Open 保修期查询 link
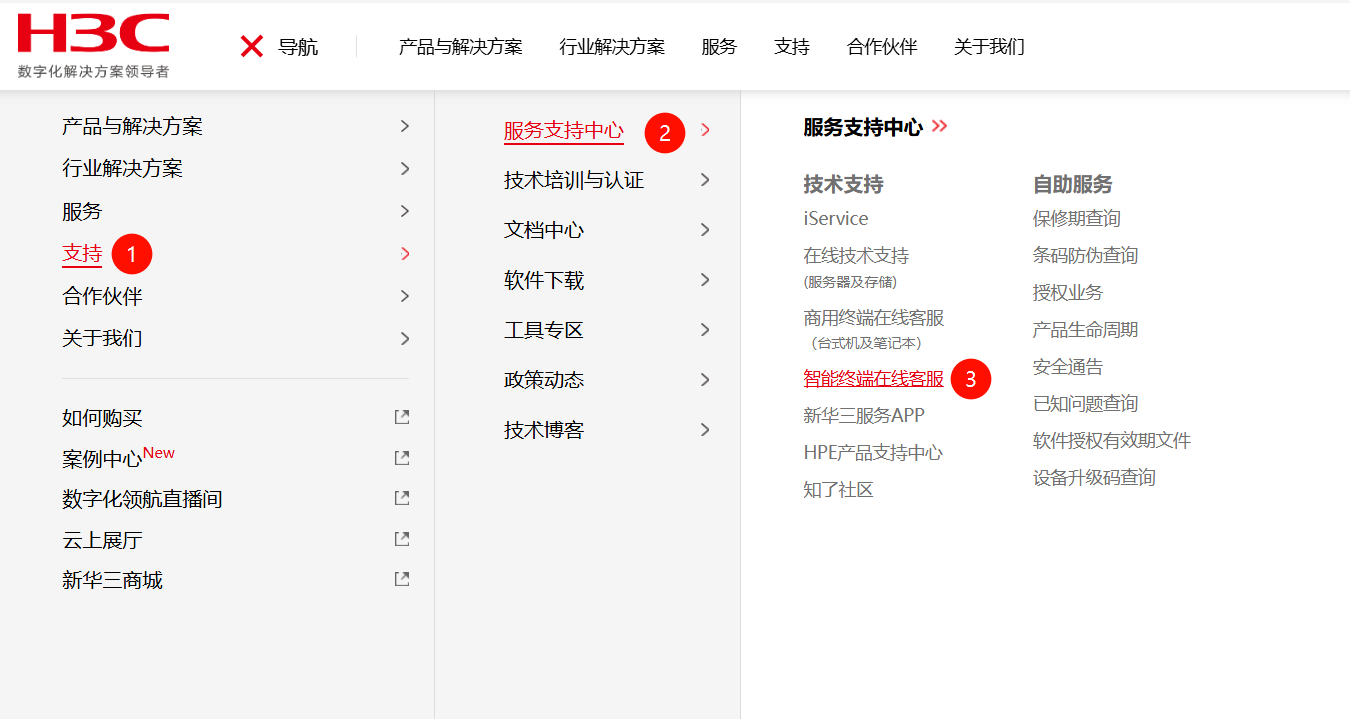This screenshot has height=719, width=1350. pos(1077,218)
